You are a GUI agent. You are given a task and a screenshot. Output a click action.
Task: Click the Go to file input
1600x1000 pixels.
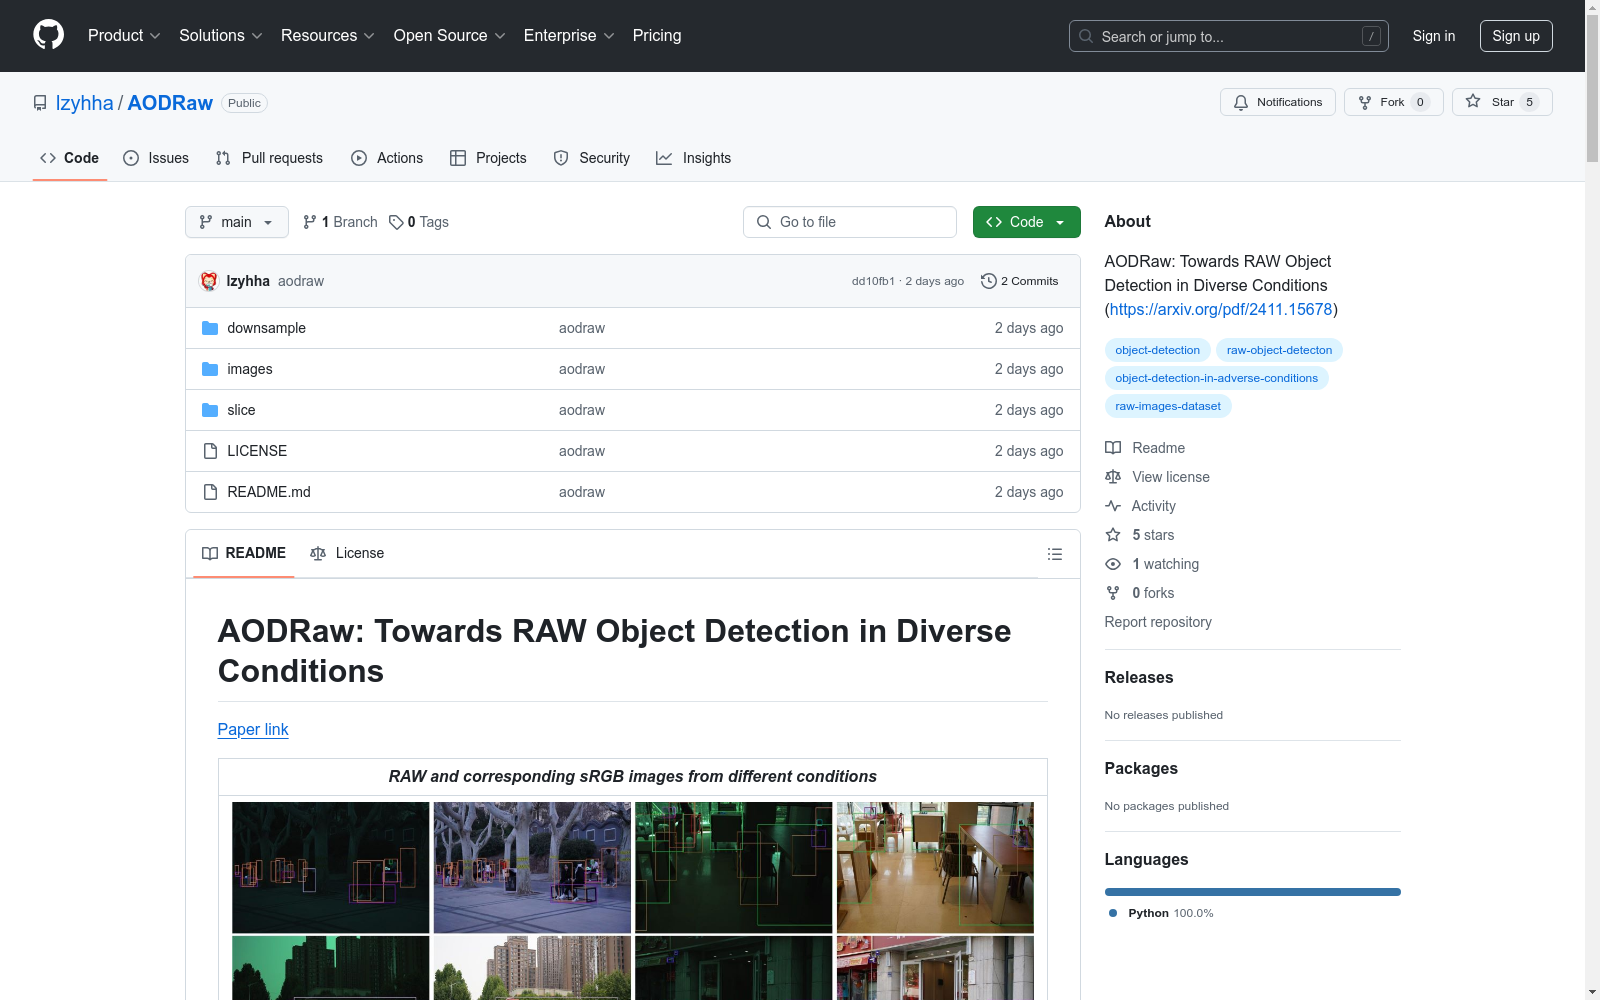pyautogui.click(x=850, y=222)
